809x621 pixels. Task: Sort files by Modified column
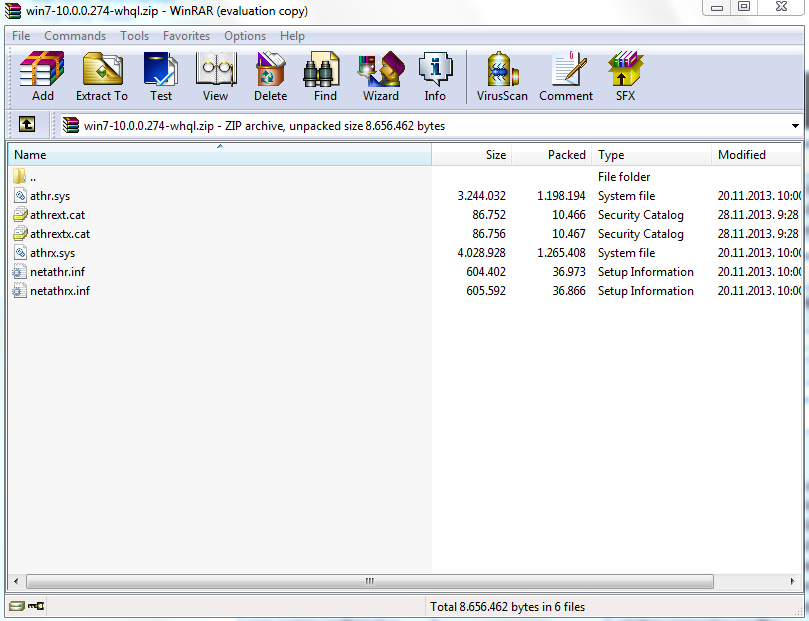(756, 155)
